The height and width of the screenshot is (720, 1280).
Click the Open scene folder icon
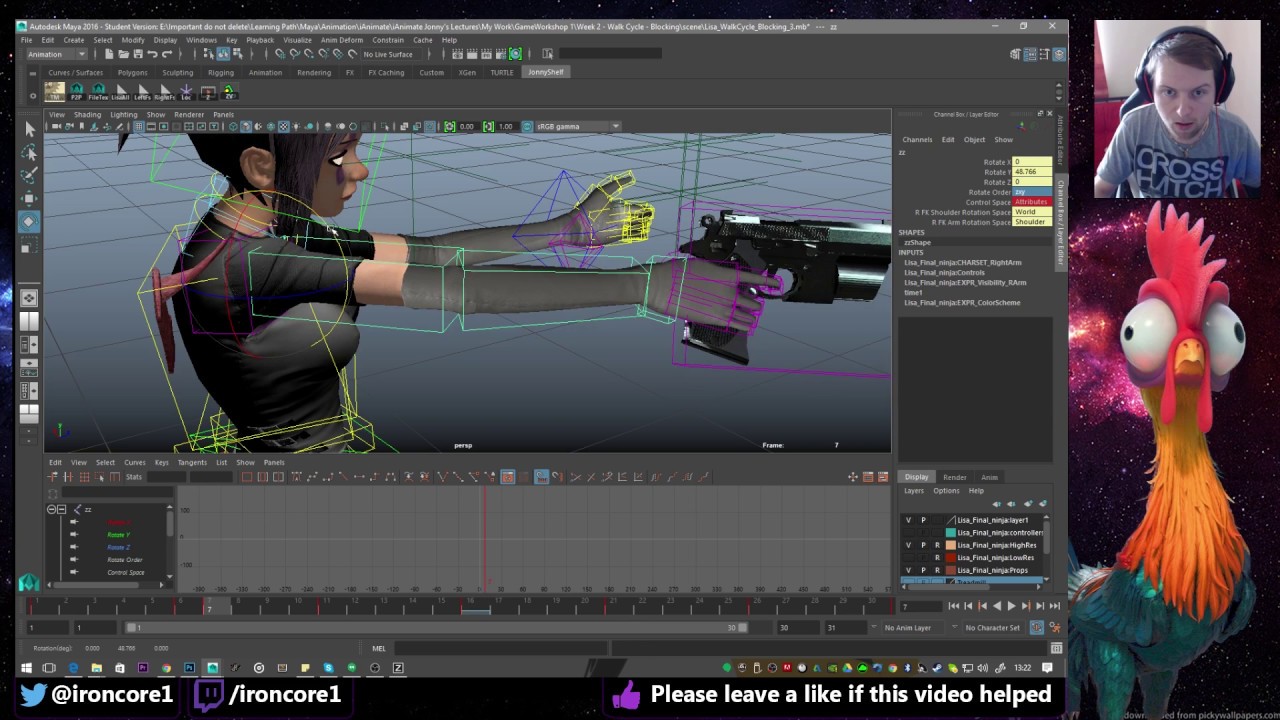coord(123,54)
